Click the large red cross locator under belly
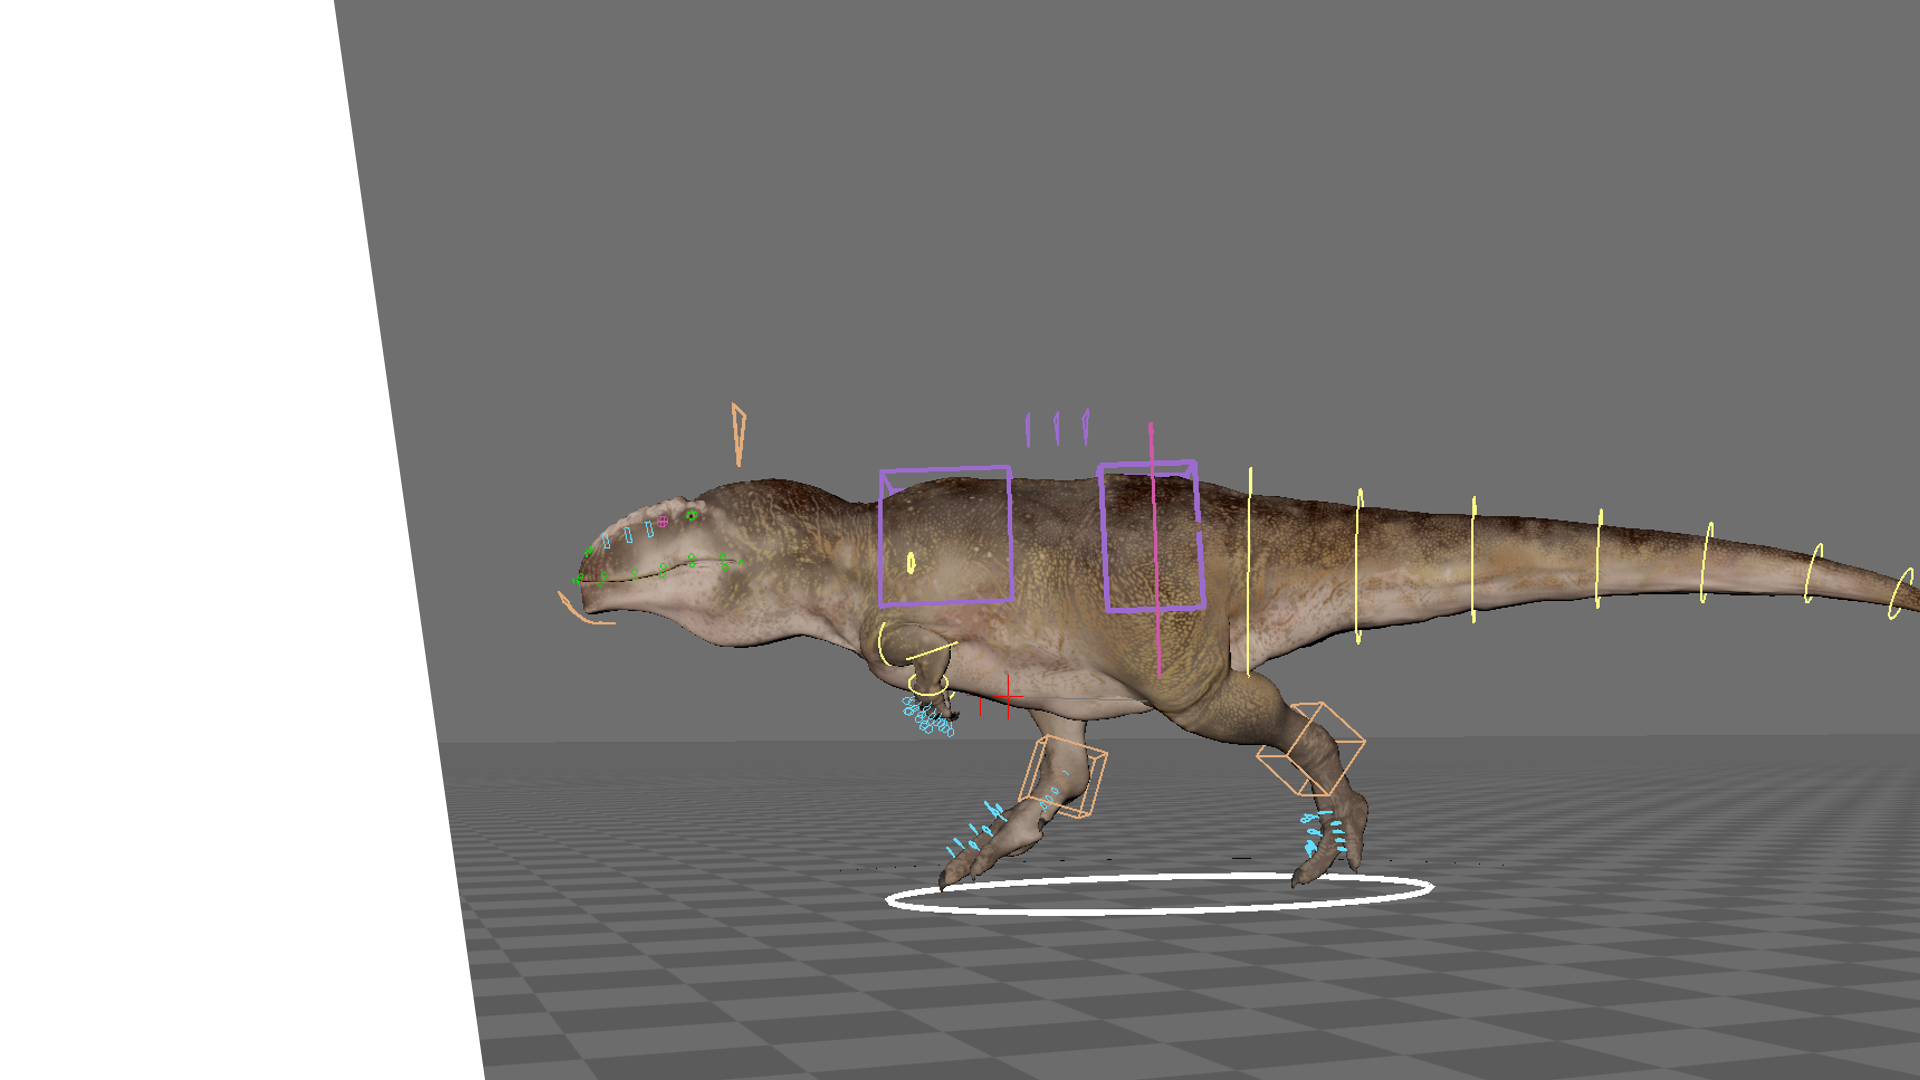Image resolution: width=1920 pixels, height=1080 pixels. coord(1008,695)
